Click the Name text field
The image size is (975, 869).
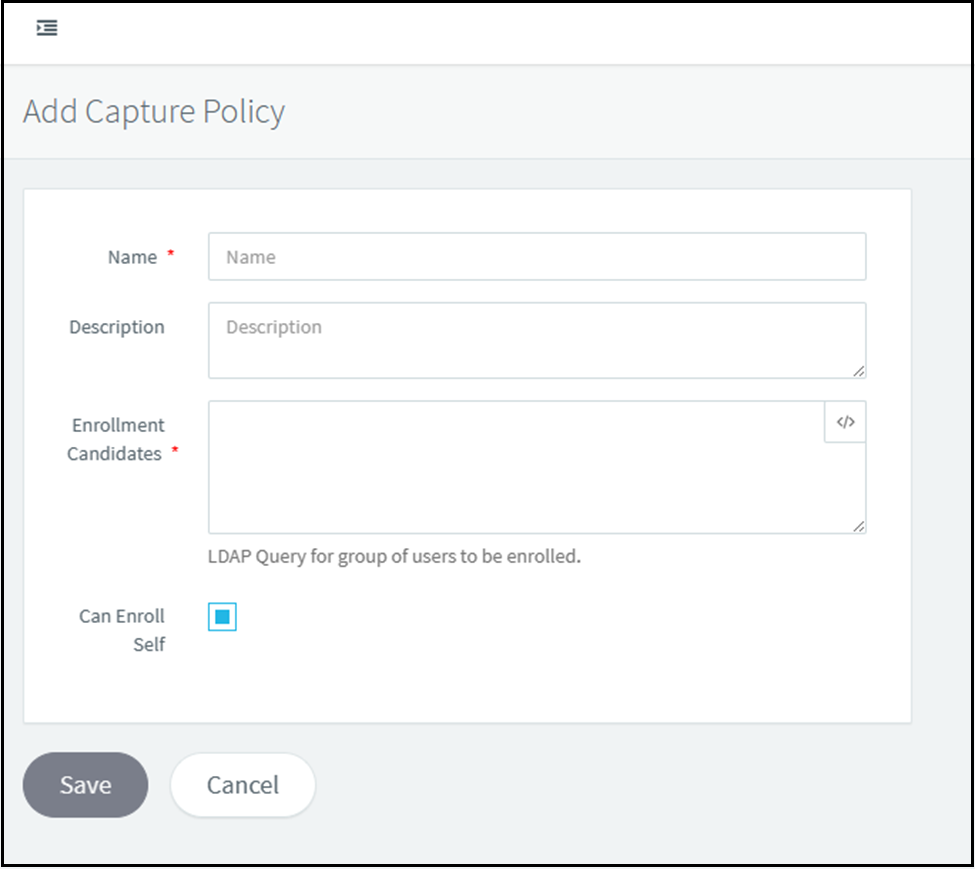coord(537,257)
